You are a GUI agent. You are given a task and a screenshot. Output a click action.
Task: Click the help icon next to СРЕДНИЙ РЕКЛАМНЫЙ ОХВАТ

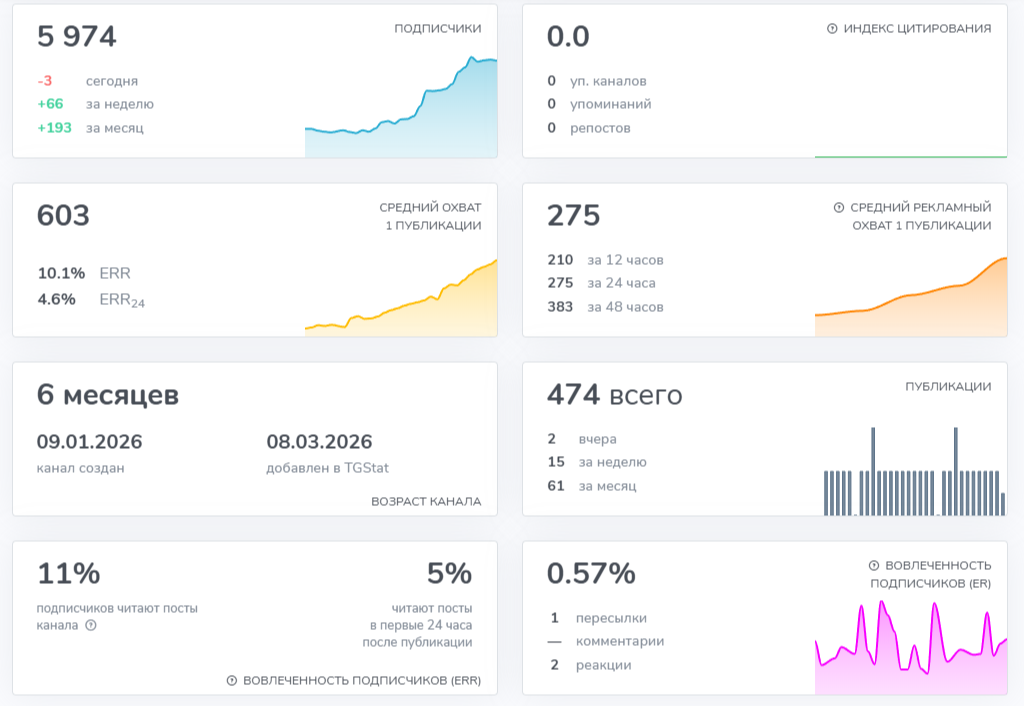[839, 208]
